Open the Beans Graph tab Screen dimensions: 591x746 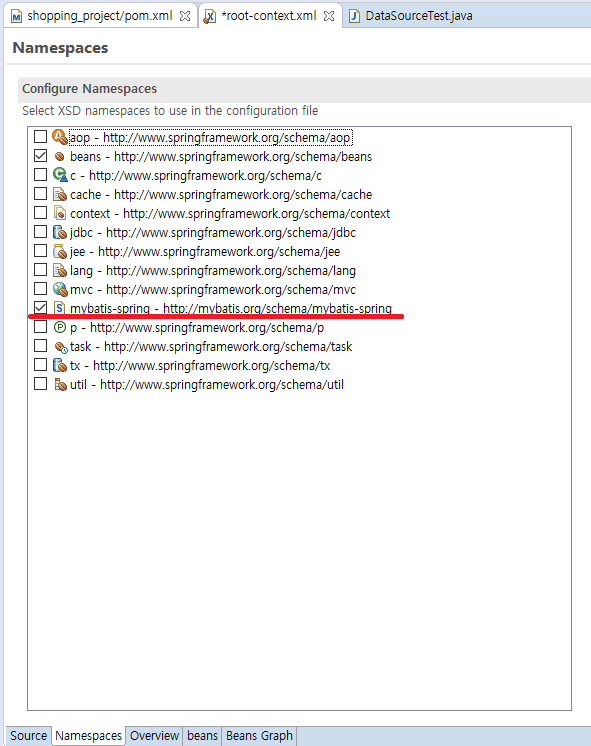[259, 736]
